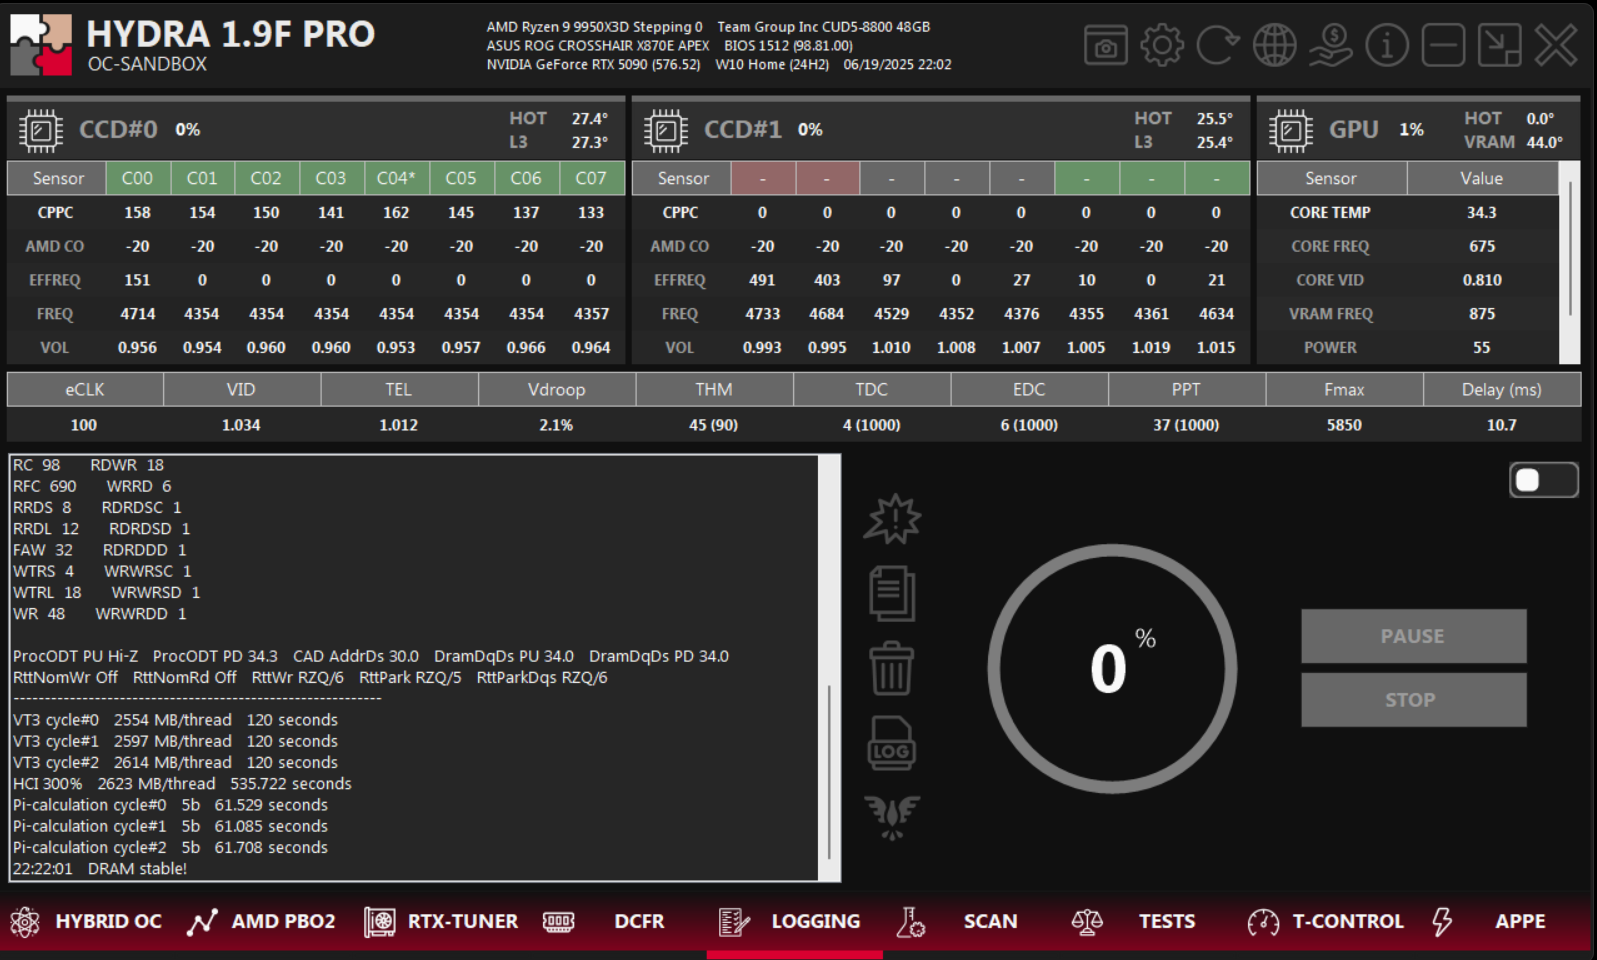Screen dimensions: 1597x960
Task: Click the circular refresh arrow icon
Action: (1217, 46)
